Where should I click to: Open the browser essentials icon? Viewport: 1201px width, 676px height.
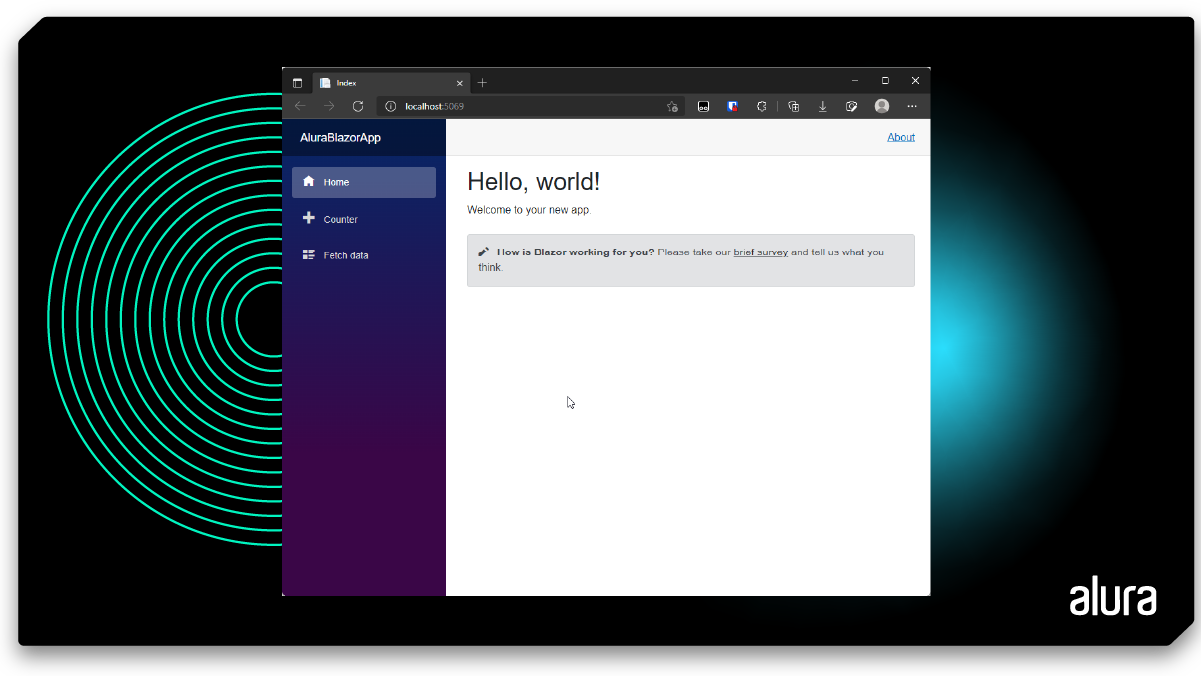pyautogui.click(x=852, y=106)
